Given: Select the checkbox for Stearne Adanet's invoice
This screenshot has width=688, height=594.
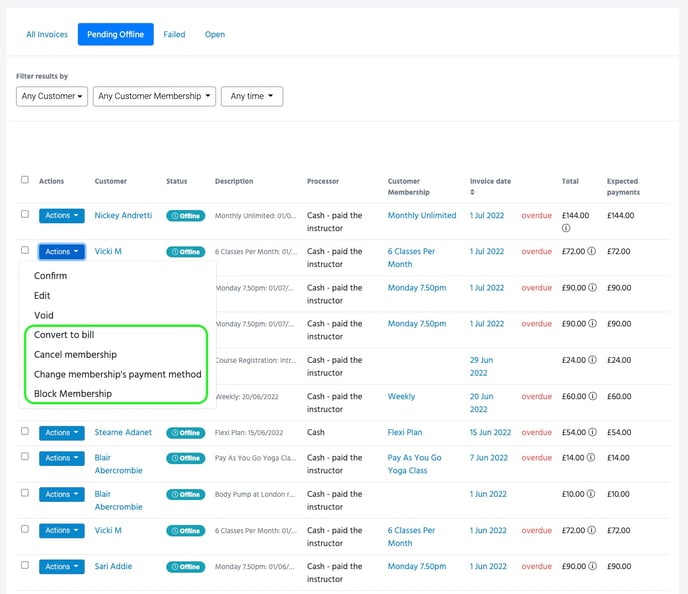Looking at the screenshot, I should pyautogui.click(x=25, y=432).
